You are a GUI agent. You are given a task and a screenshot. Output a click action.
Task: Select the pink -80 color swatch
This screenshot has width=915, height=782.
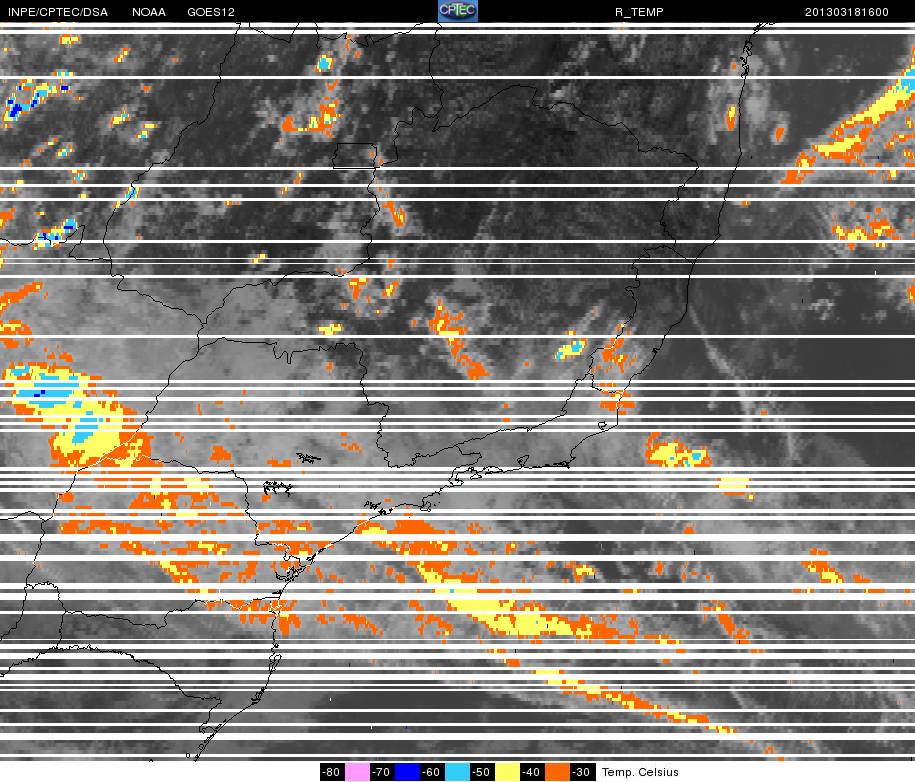pos(357,771)
